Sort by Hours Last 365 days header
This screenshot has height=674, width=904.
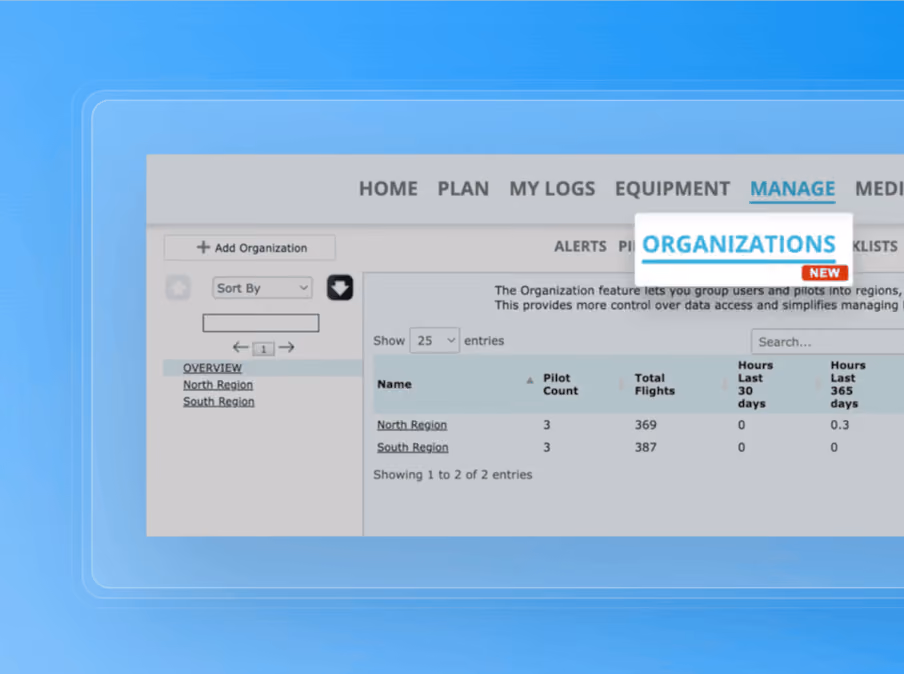tap(848, 384)
